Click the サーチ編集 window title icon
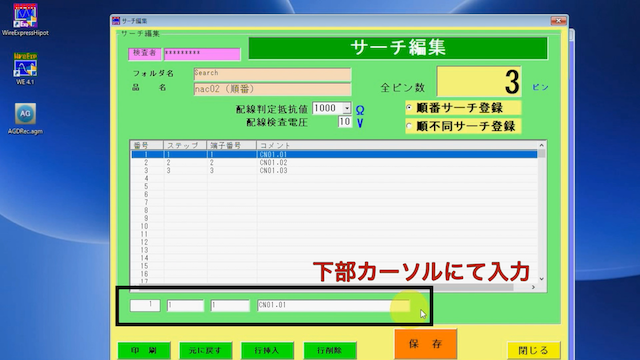 point(116,20)
